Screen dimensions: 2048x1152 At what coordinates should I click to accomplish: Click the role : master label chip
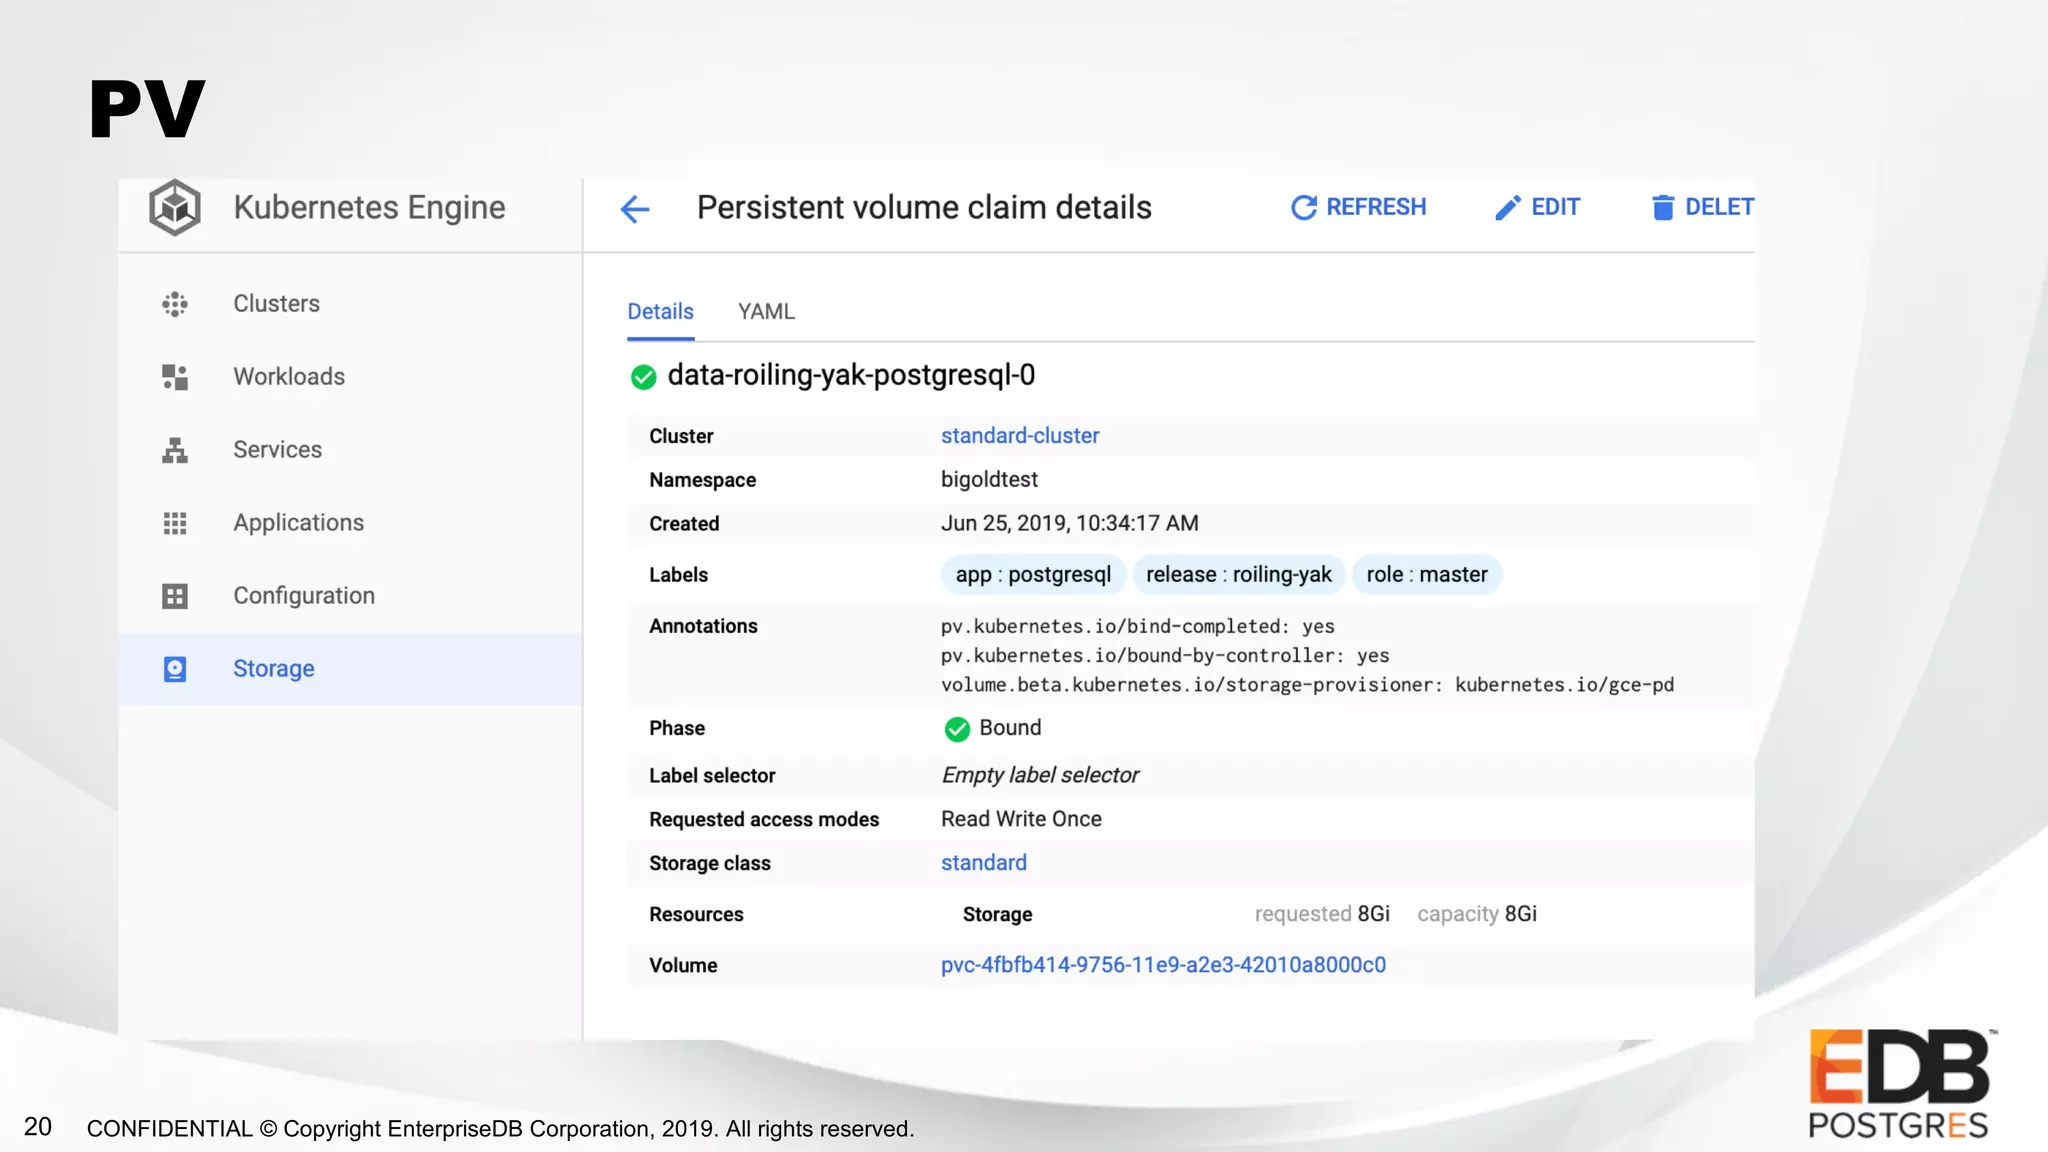pos(1426,575)
